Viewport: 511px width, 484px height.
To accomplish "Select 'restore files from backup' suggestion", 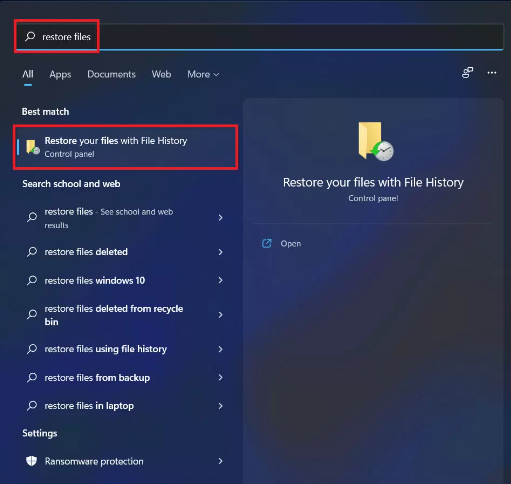I will click(125, 377).
